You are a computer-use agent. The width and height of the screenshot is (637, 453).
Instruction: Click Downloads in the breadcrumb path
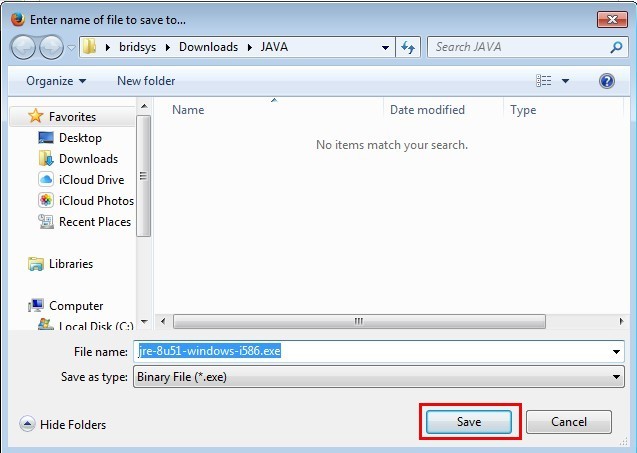click(208, 47)
